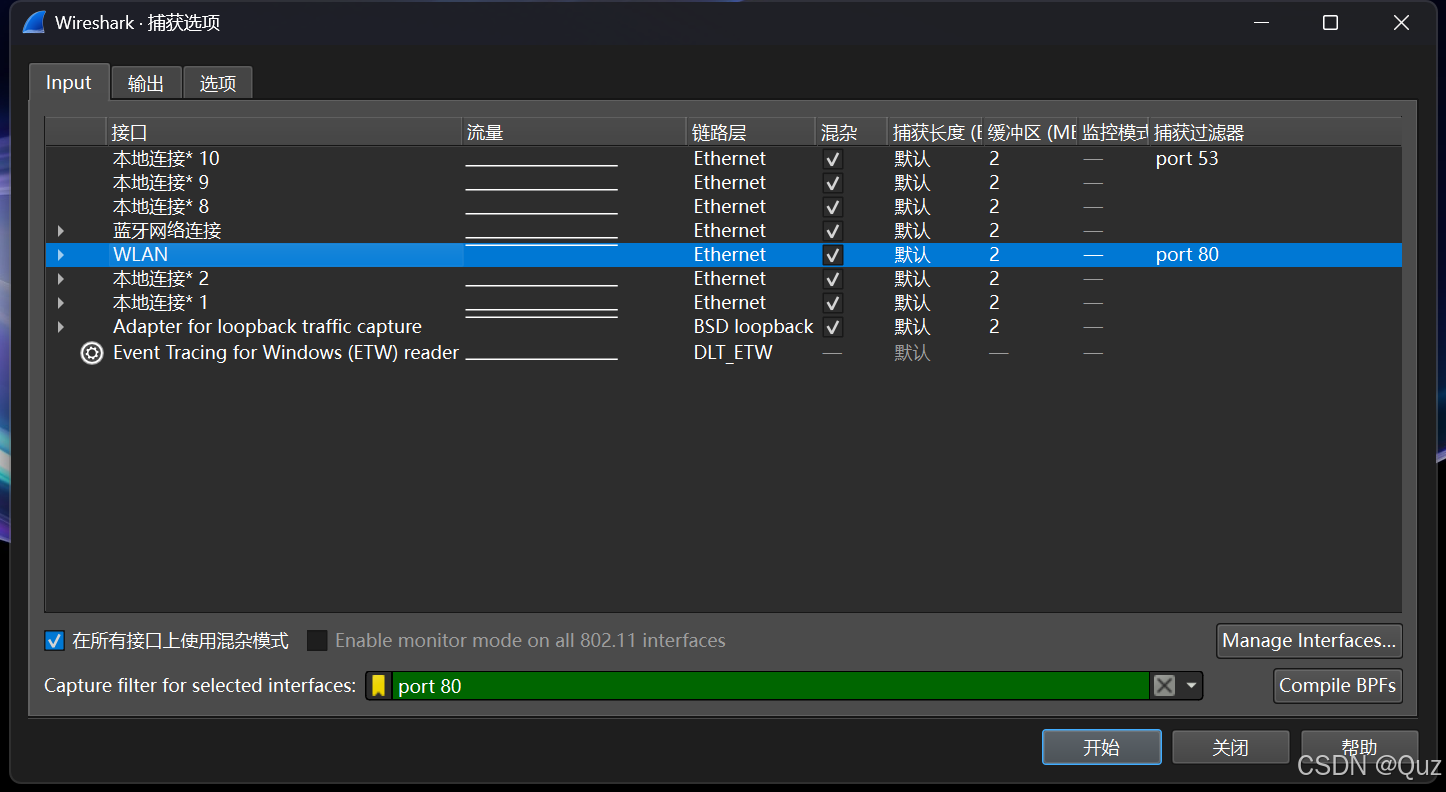Click the Wireshark shark fin title icon
This screenshot has width=1446, height=792.
coord(34,22)
